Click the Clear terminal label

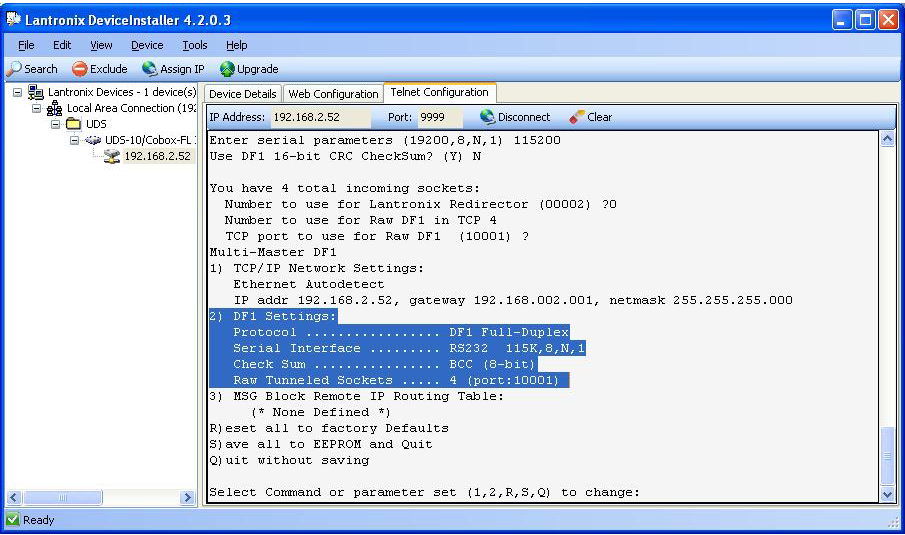point(600,117)
